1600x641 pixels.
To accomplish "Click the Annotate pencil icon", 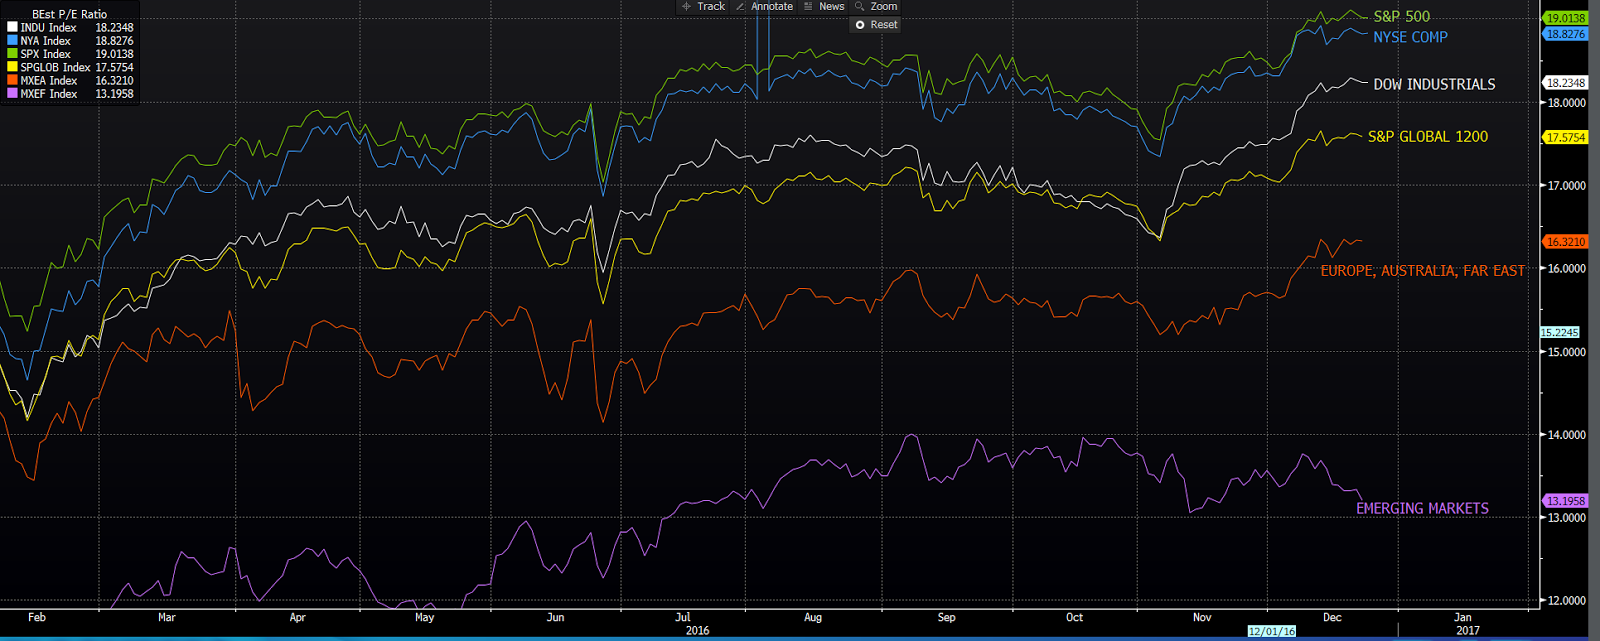I will pos(740,6).
